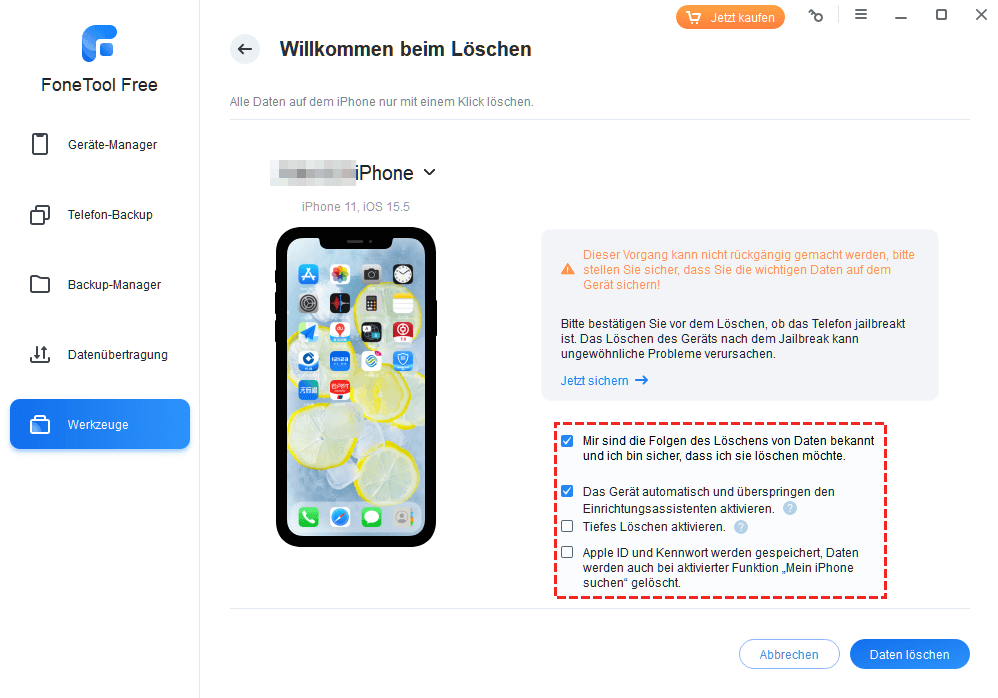Enable Tiefes Löschen aktivieren checkbox
The width and height of the screenshot is (998, 698).
pyautogui.click(x=567, y=526)
